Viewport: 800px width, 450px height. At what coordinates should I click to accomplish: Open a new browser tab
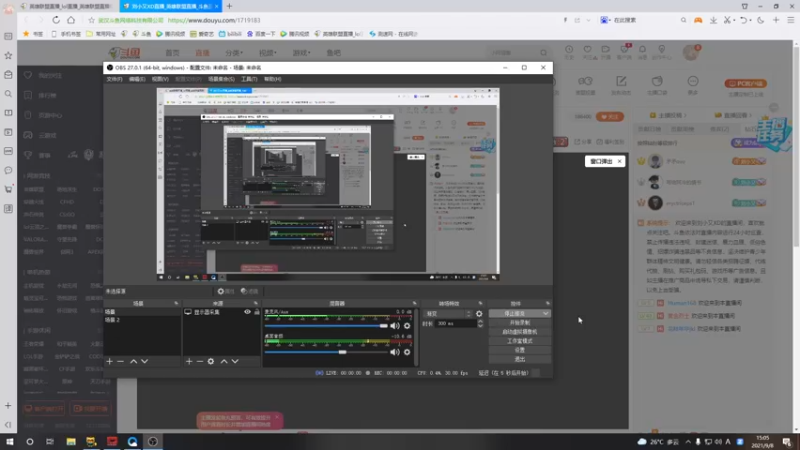229,6
